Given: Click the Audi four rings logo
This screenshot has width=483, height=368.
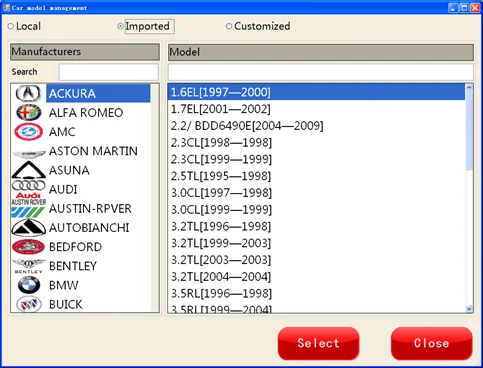Looking at the screenshot, I should pos(29,185).
